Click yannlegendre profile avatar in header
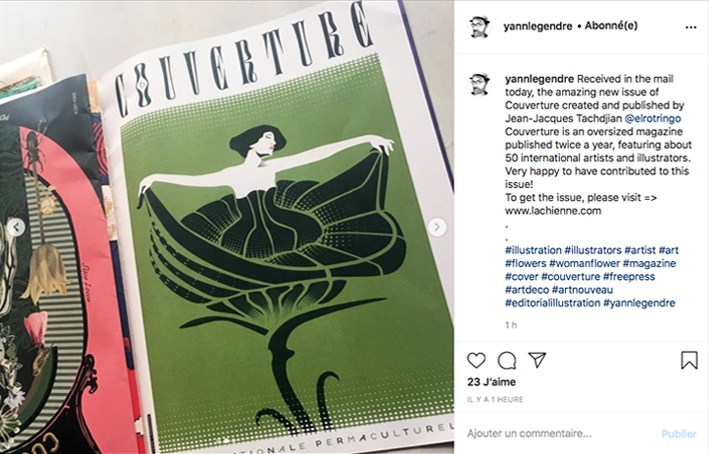 point(479,27)
